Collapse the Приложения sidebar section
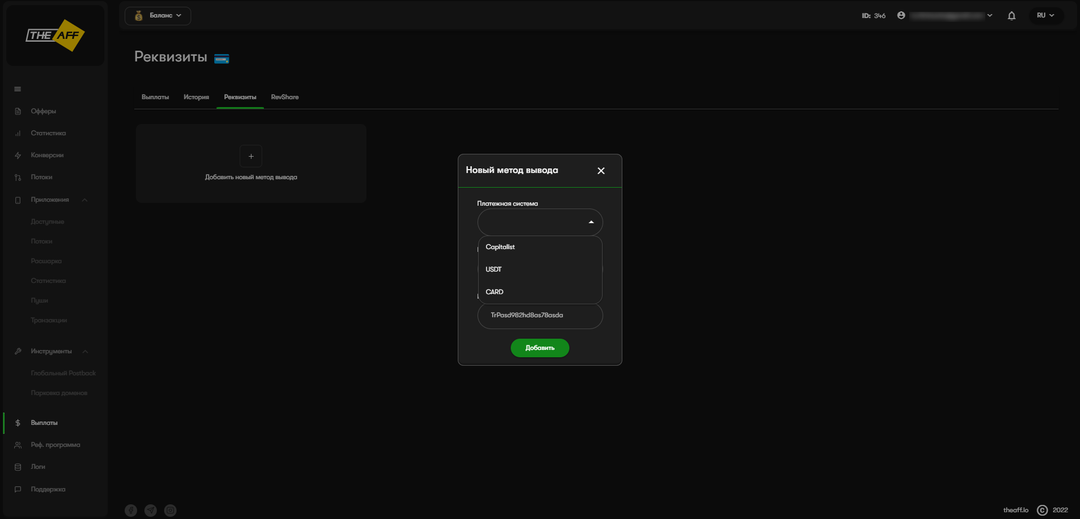1080x519 pixels. coord(85,200)
